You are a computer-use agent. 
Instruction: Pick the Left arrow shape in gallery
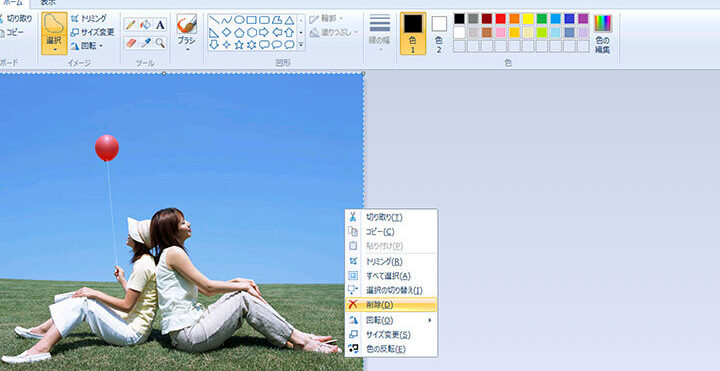point(276,33)
